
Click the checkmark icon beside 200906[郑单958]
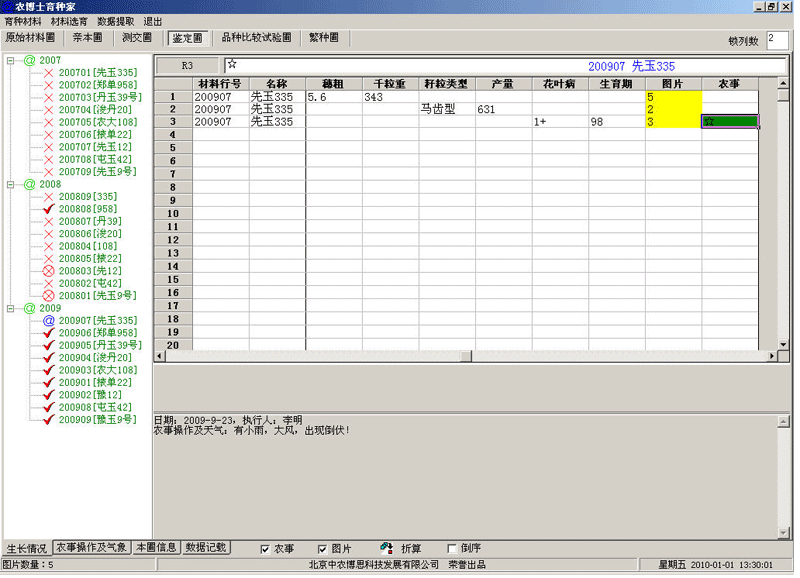48,333
